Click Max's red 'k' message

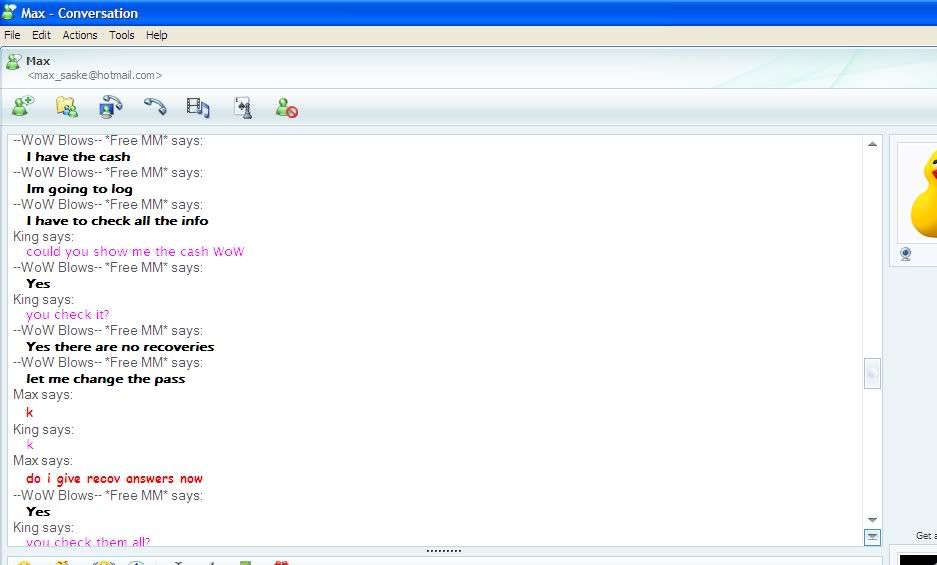pyautogui.click(x=29, y=413)
